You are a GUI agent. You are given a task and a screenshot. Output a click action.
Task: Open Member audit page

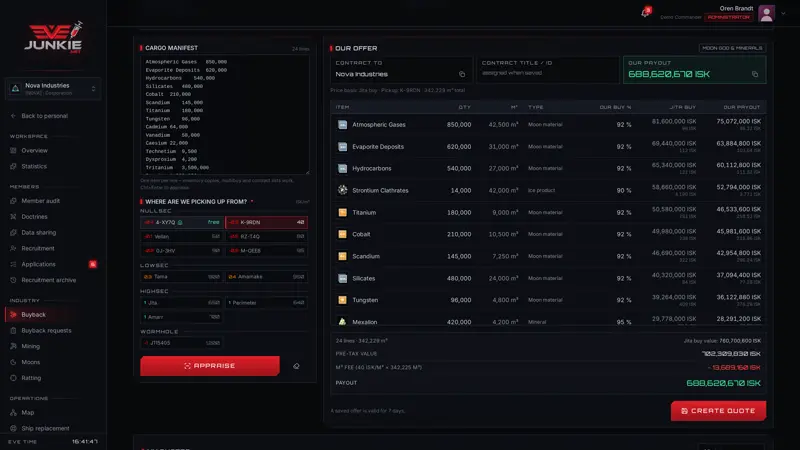pos(40,201)
